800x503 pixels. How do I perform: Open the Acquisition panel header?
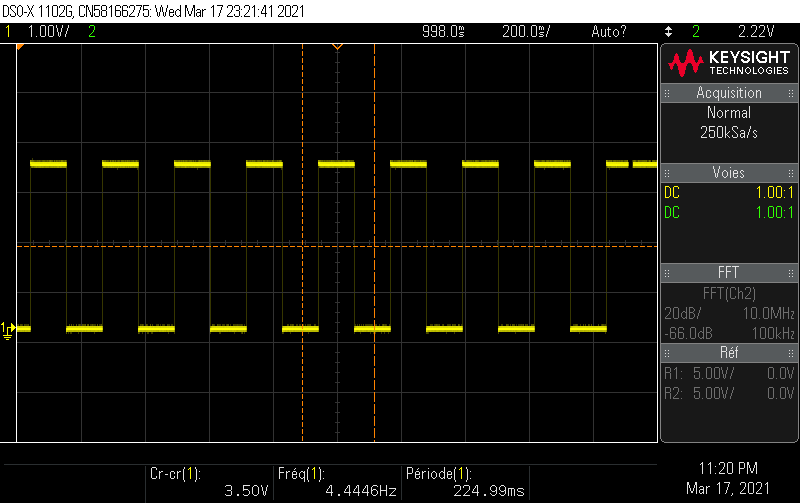[x=729, y=93]
